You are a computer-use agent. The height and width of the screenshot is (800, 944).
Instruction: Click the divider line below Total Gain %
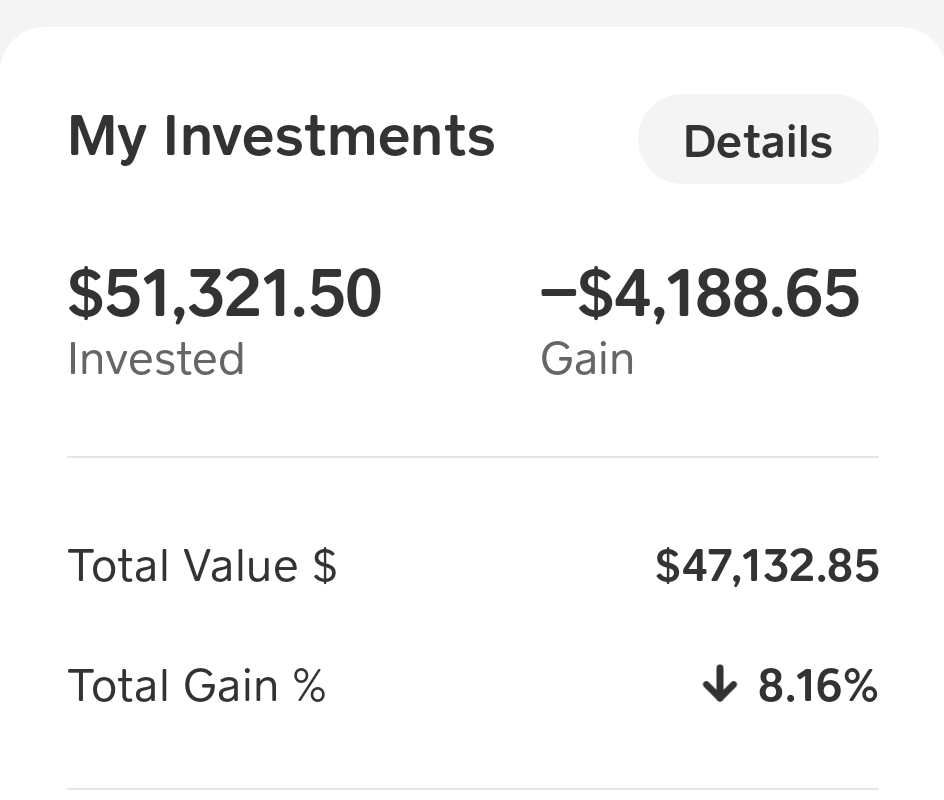(x=472, y=789)
